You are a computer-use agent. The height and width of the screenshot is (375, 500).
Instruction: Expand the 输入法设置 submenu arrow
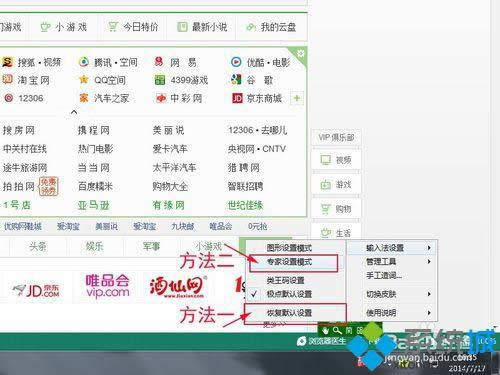[429, 248]
